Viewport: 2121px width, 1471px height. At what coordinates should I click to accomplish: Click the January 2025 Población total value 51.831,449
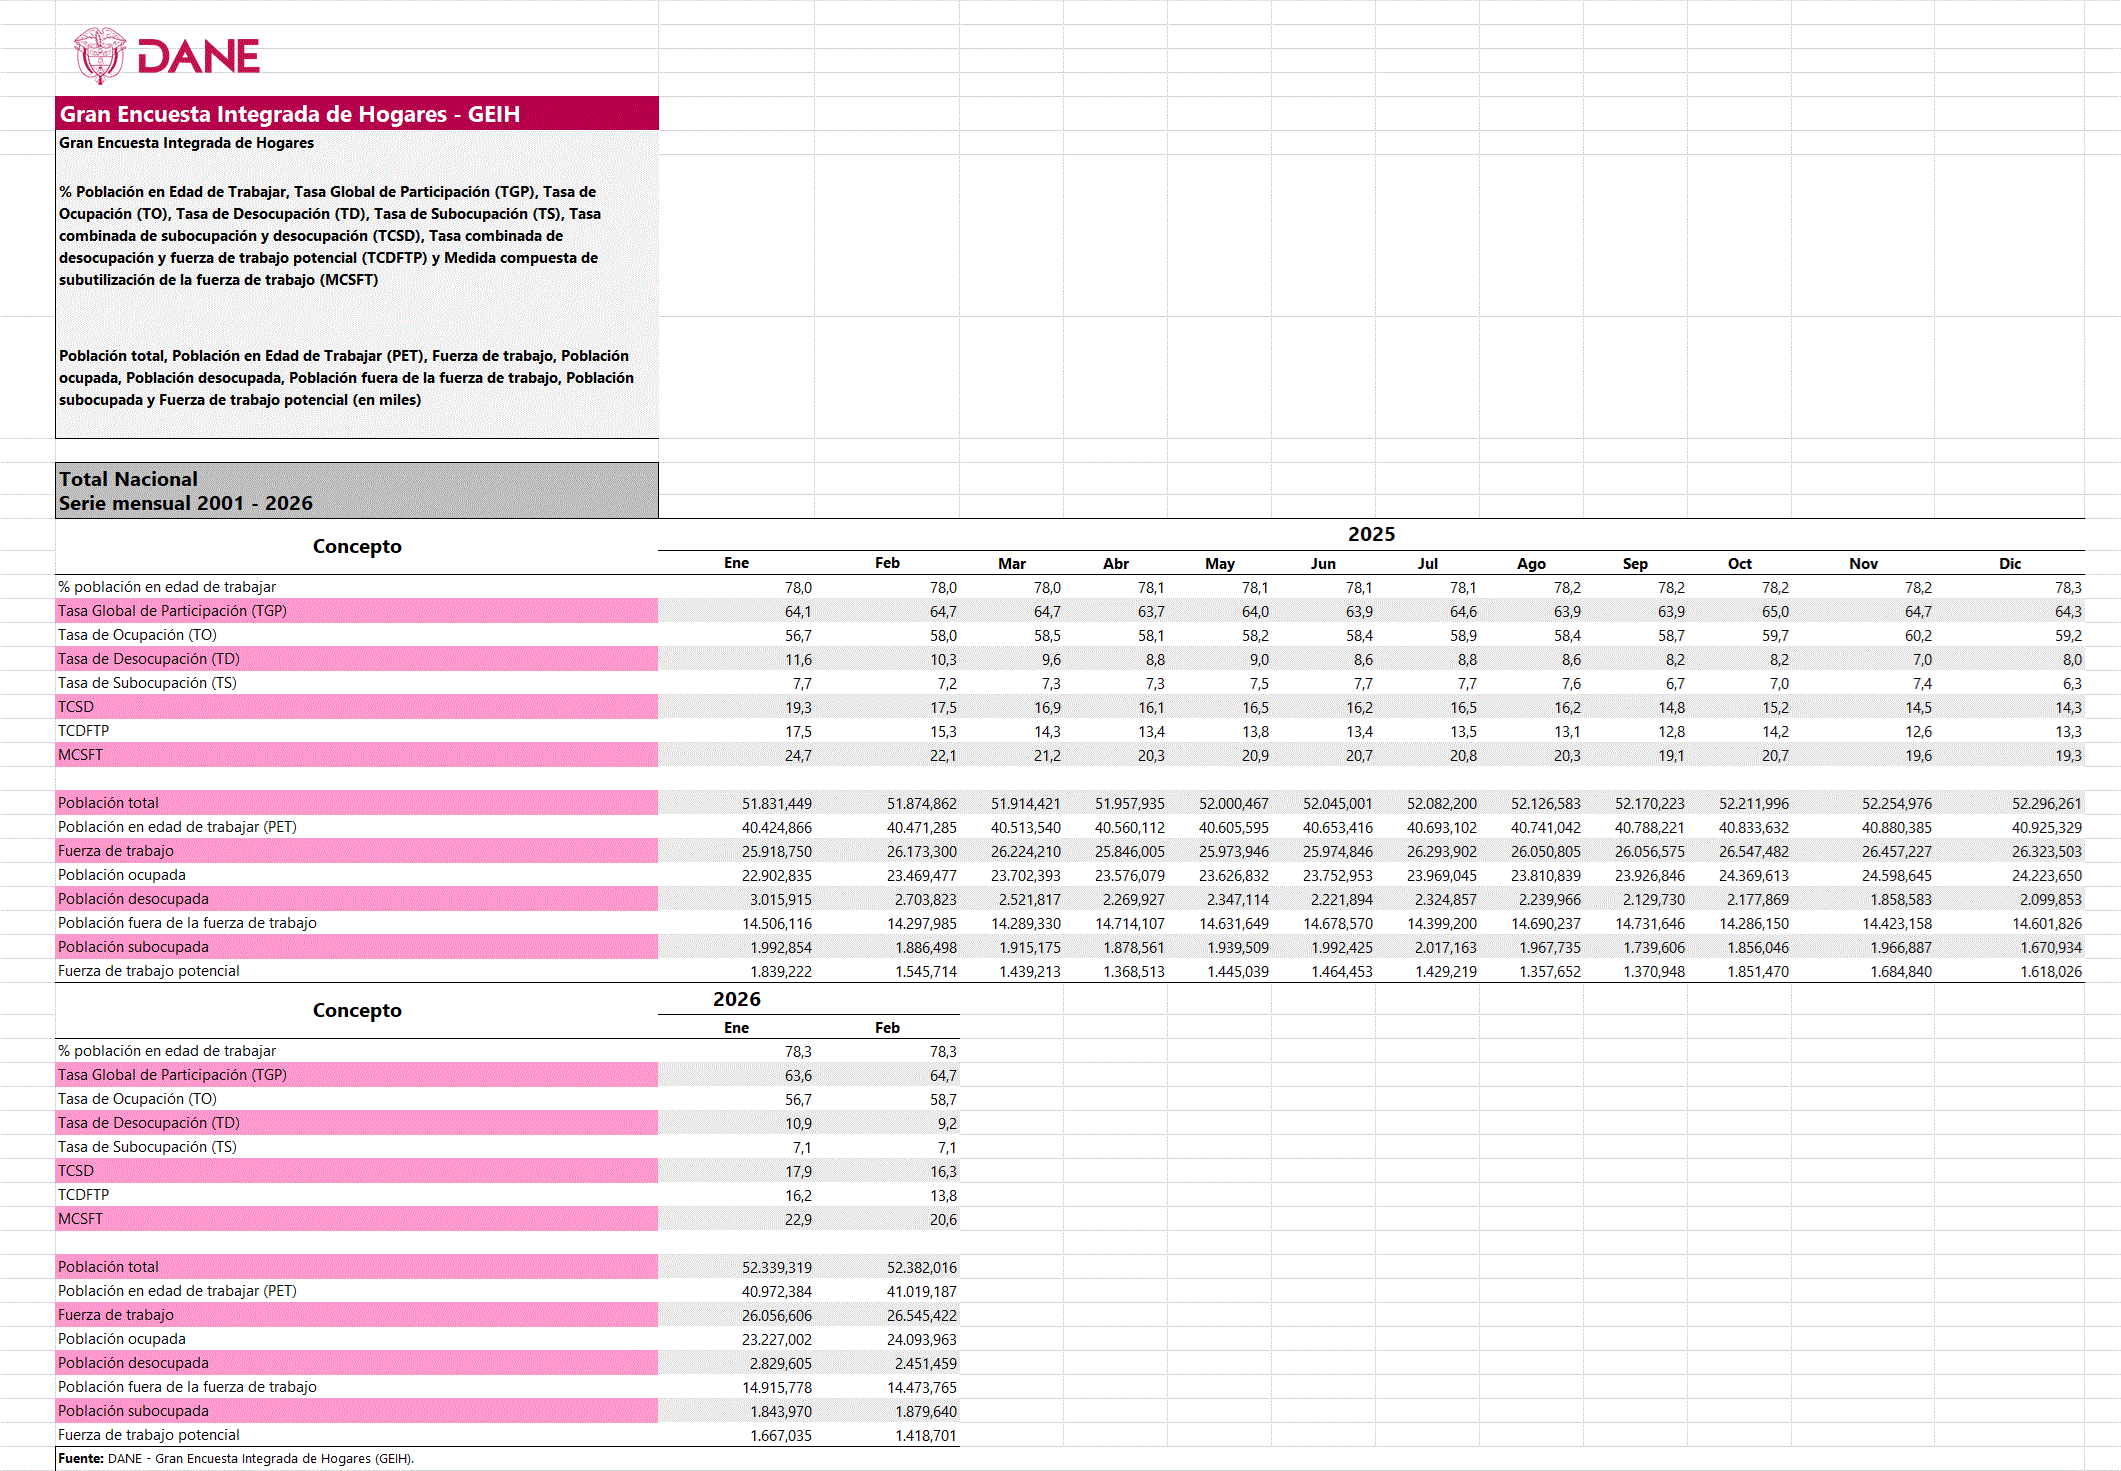point(777,804)
